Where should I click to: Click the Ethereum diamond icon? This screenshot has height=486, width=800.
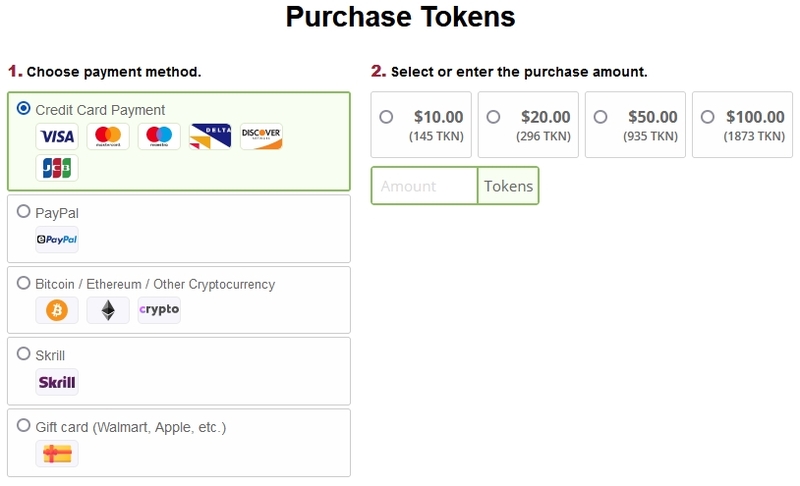(x=108, y=310)
